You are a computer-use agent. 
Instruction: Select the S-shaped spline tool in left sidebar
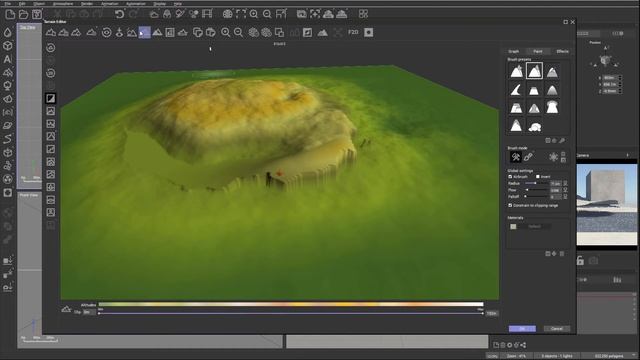(x=8, y=139)
